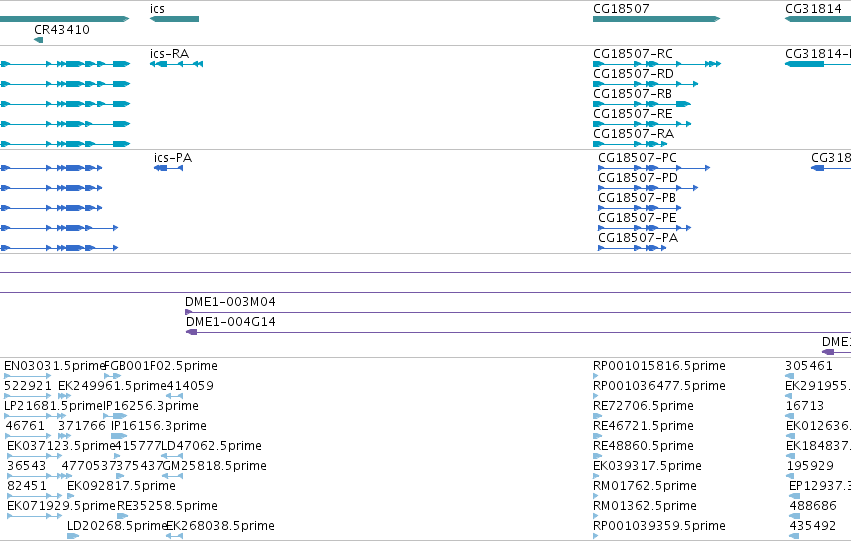Select EST RP001039359.5prime
This screenshot has height=541, width=851.
(659, 526)
